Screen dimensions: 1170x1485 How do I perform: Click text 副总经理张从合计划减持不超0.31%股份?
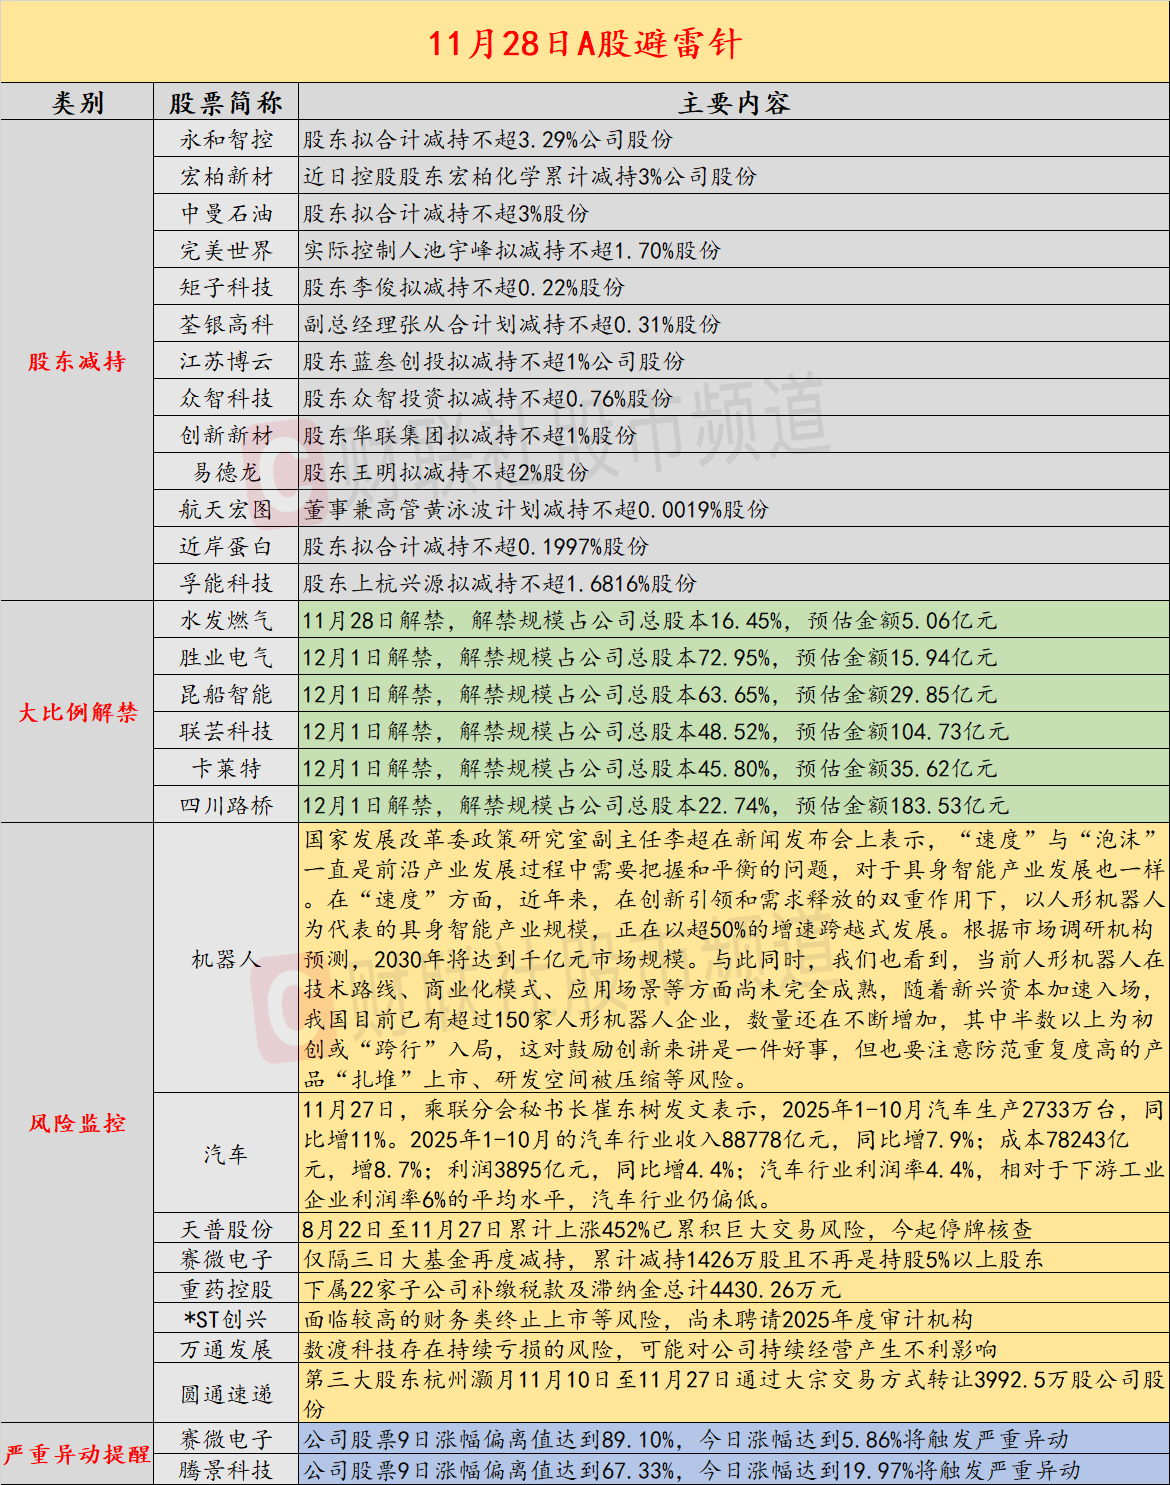(x=512, y=325)
